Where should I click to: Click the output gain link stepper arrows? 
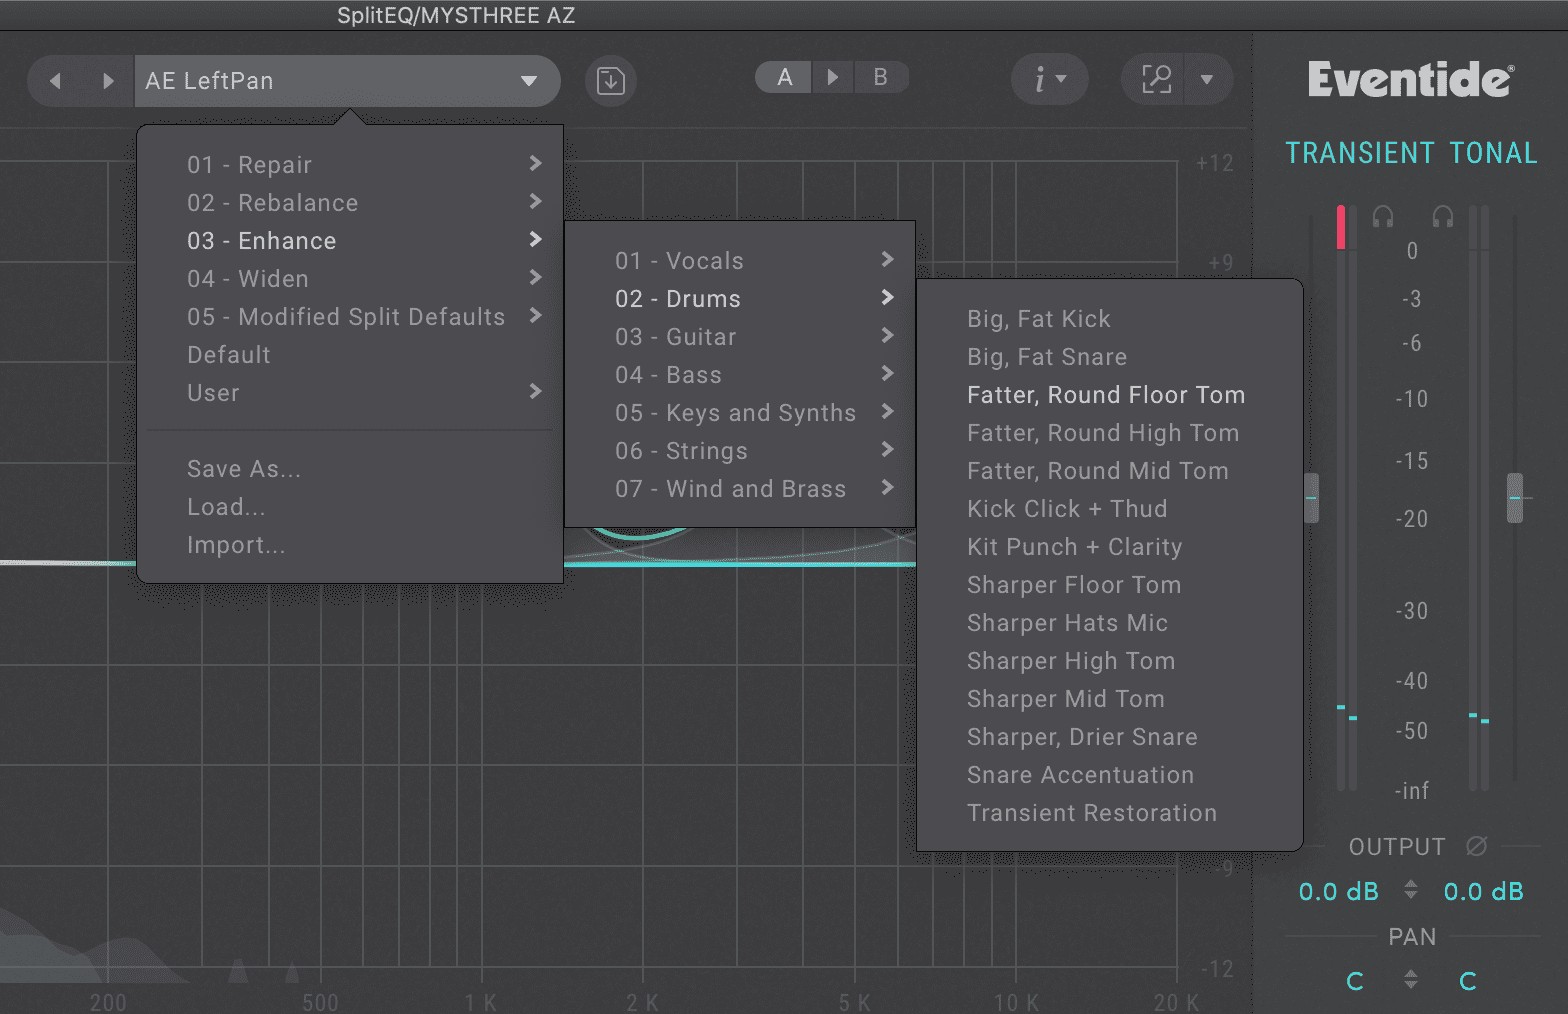pyautogui.click(x=1411, y=889)
